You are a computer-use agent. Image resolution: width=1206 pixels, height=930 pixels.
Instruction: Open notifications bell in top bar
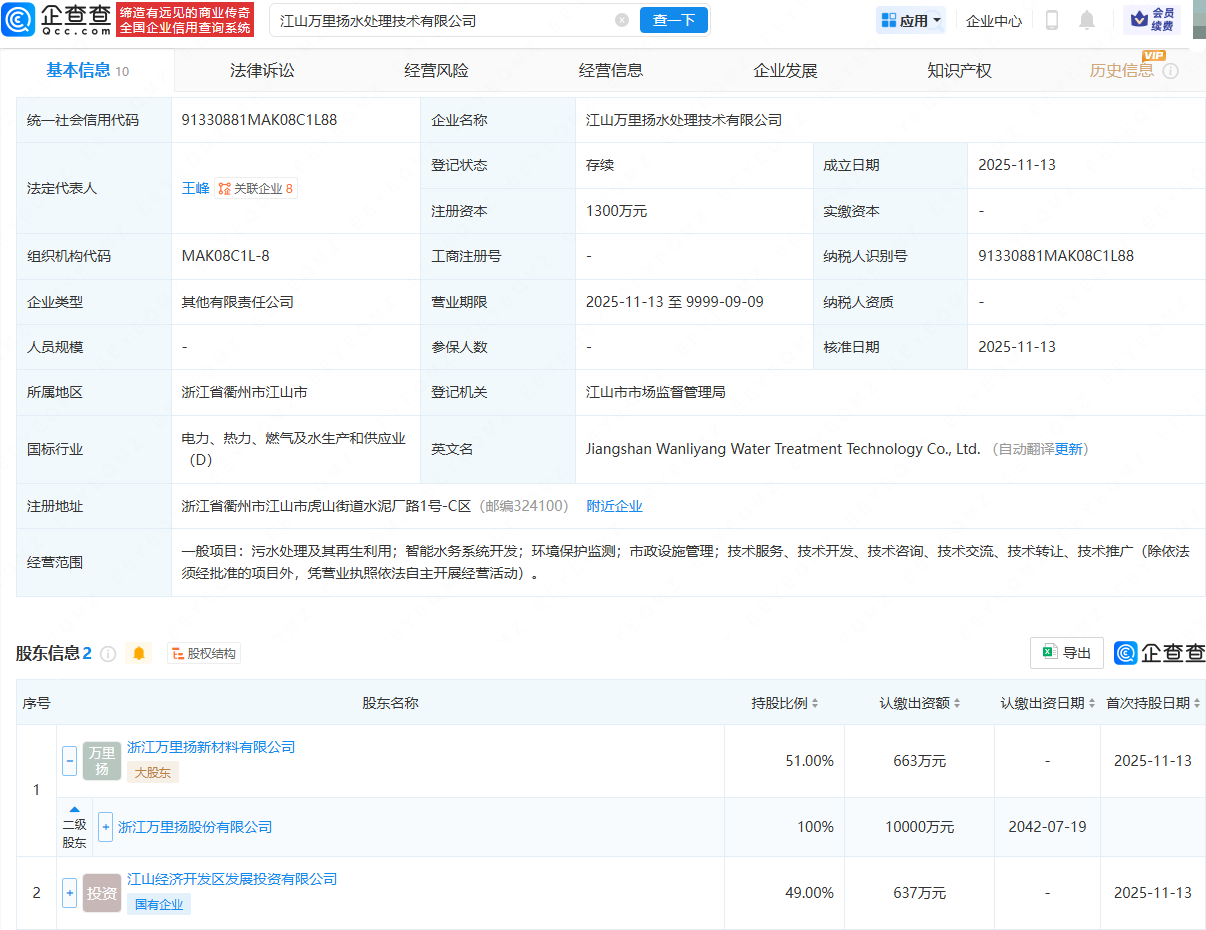[1087, 20]
